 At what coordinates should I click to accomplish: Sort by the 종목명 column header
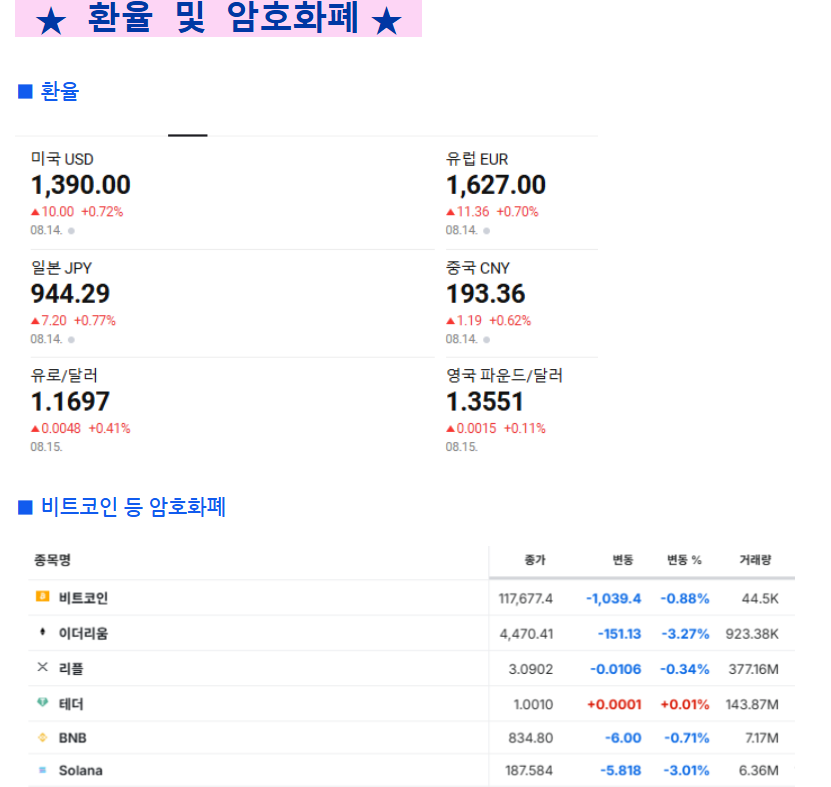[52, 560]
